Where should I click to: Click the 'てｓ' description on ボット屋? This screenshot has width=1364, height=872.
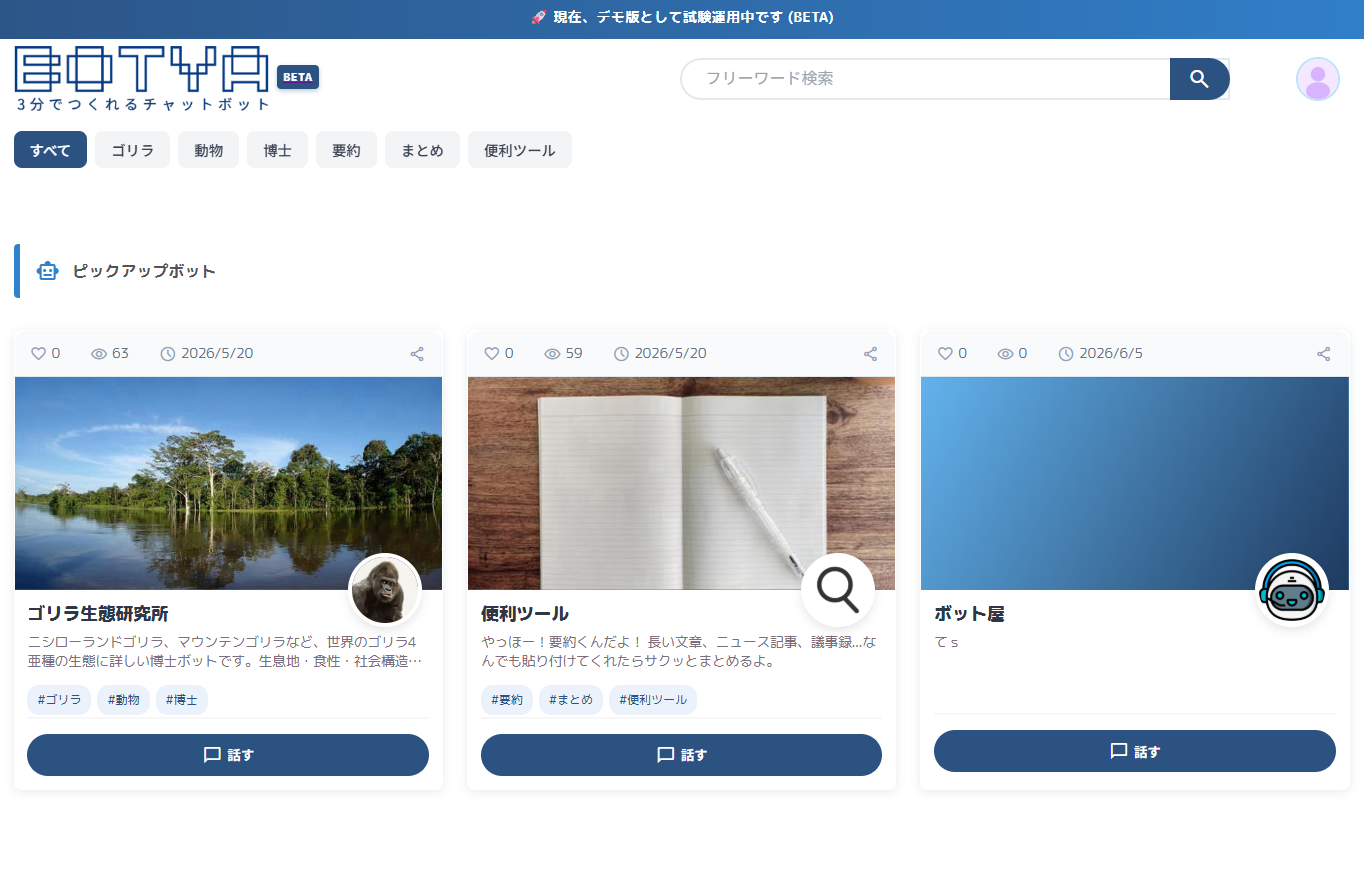[x=946, y=642]
